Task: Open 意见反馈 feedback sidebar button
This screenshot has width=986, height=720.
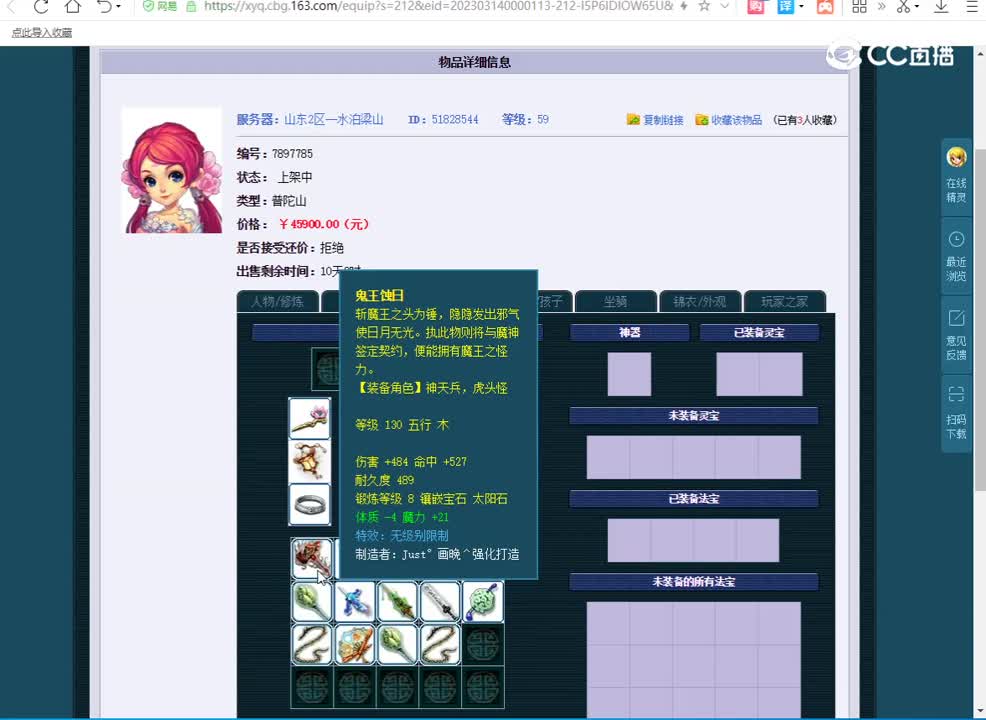Action: tap(956, 335)
